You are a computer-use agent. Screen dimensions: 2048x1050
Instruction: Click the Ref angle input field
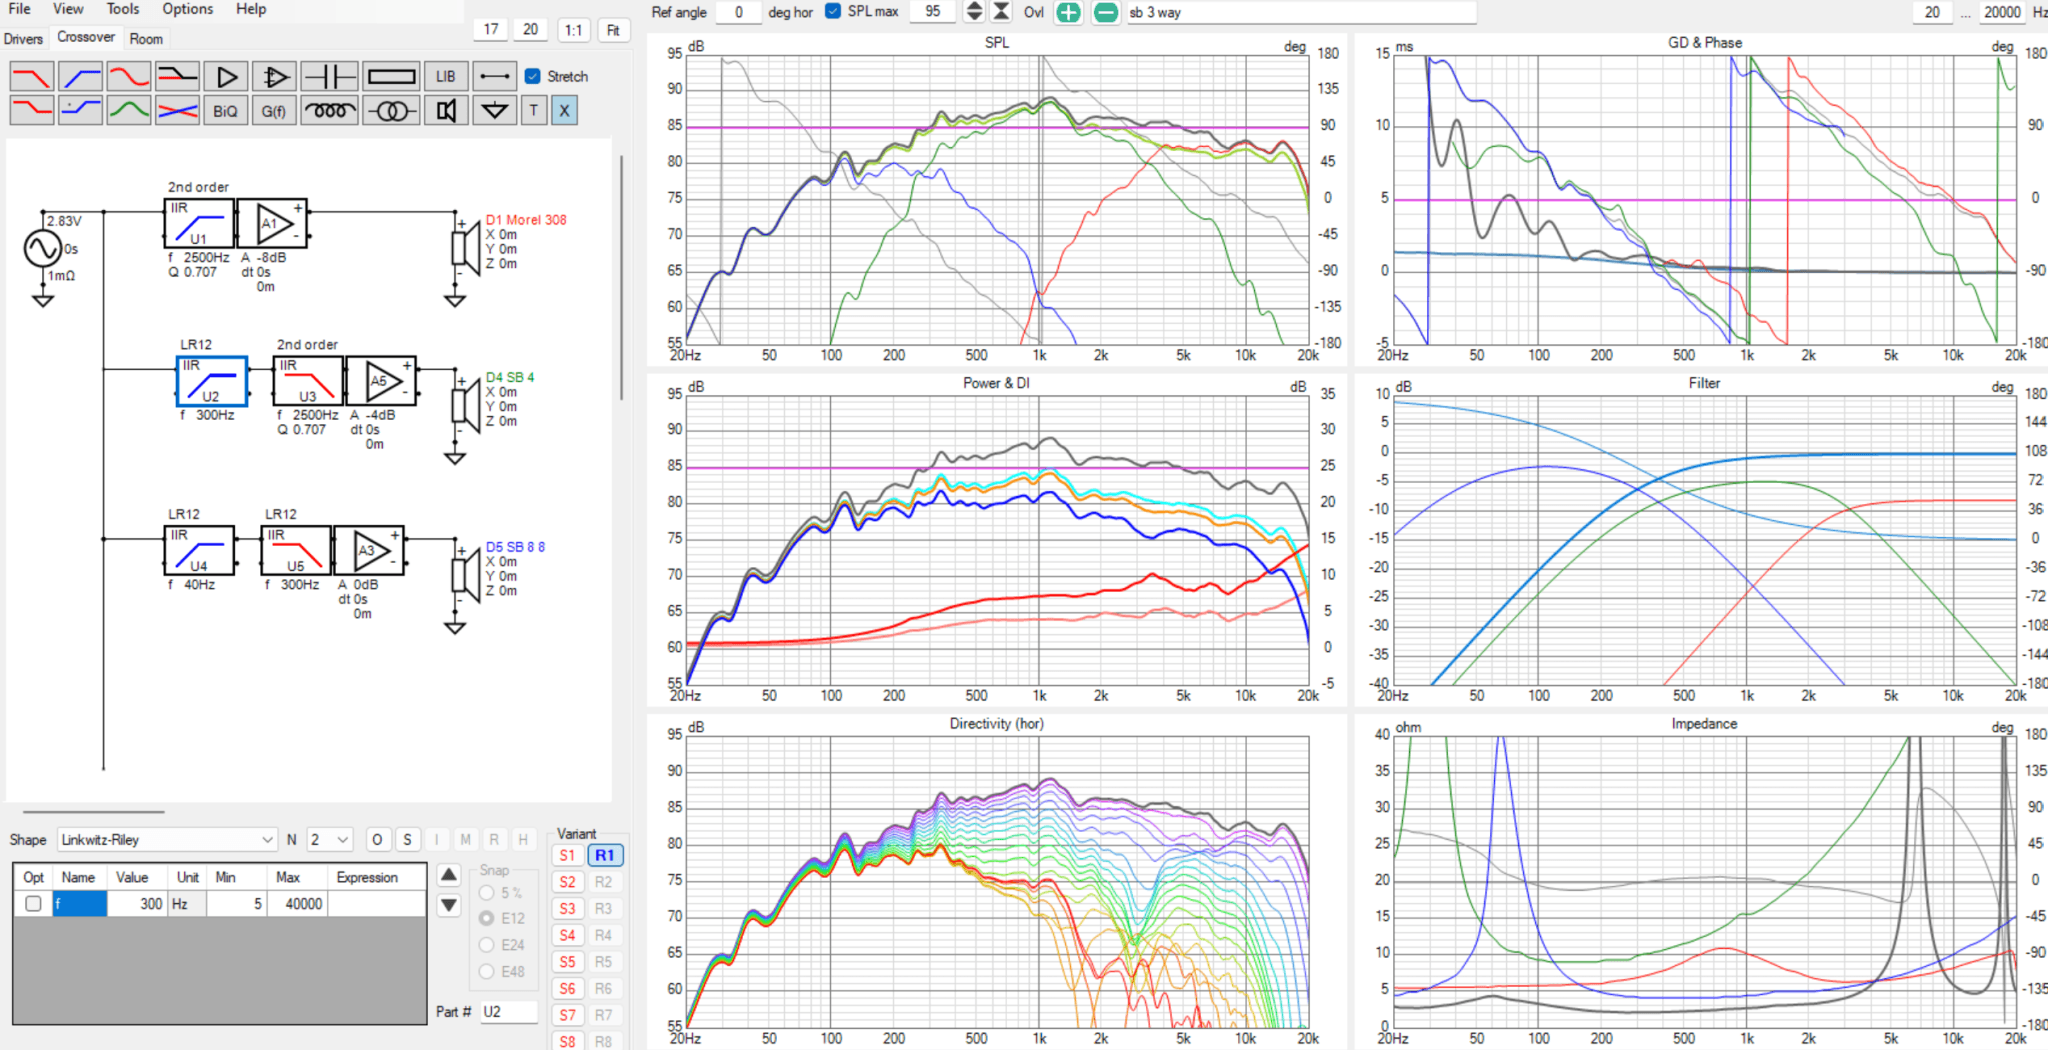click(739, 12)
